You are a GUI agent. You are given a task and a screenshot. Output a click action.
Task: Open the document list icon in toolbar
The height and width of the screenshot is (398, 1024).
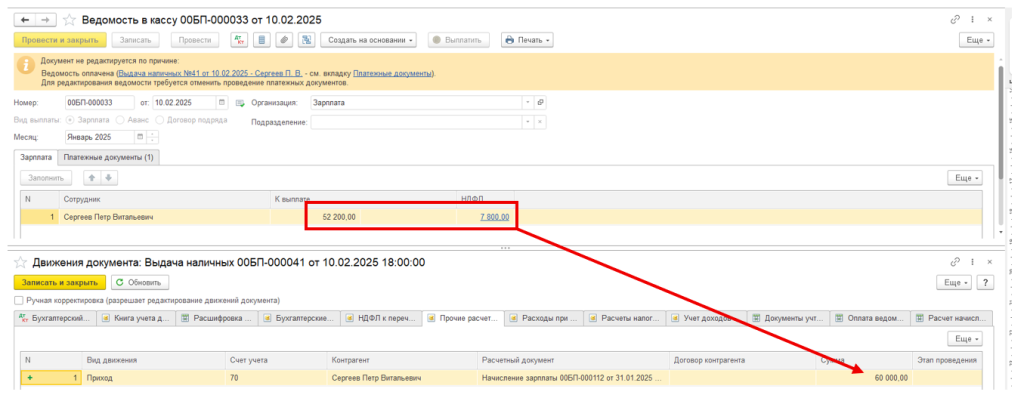(262, 40)
